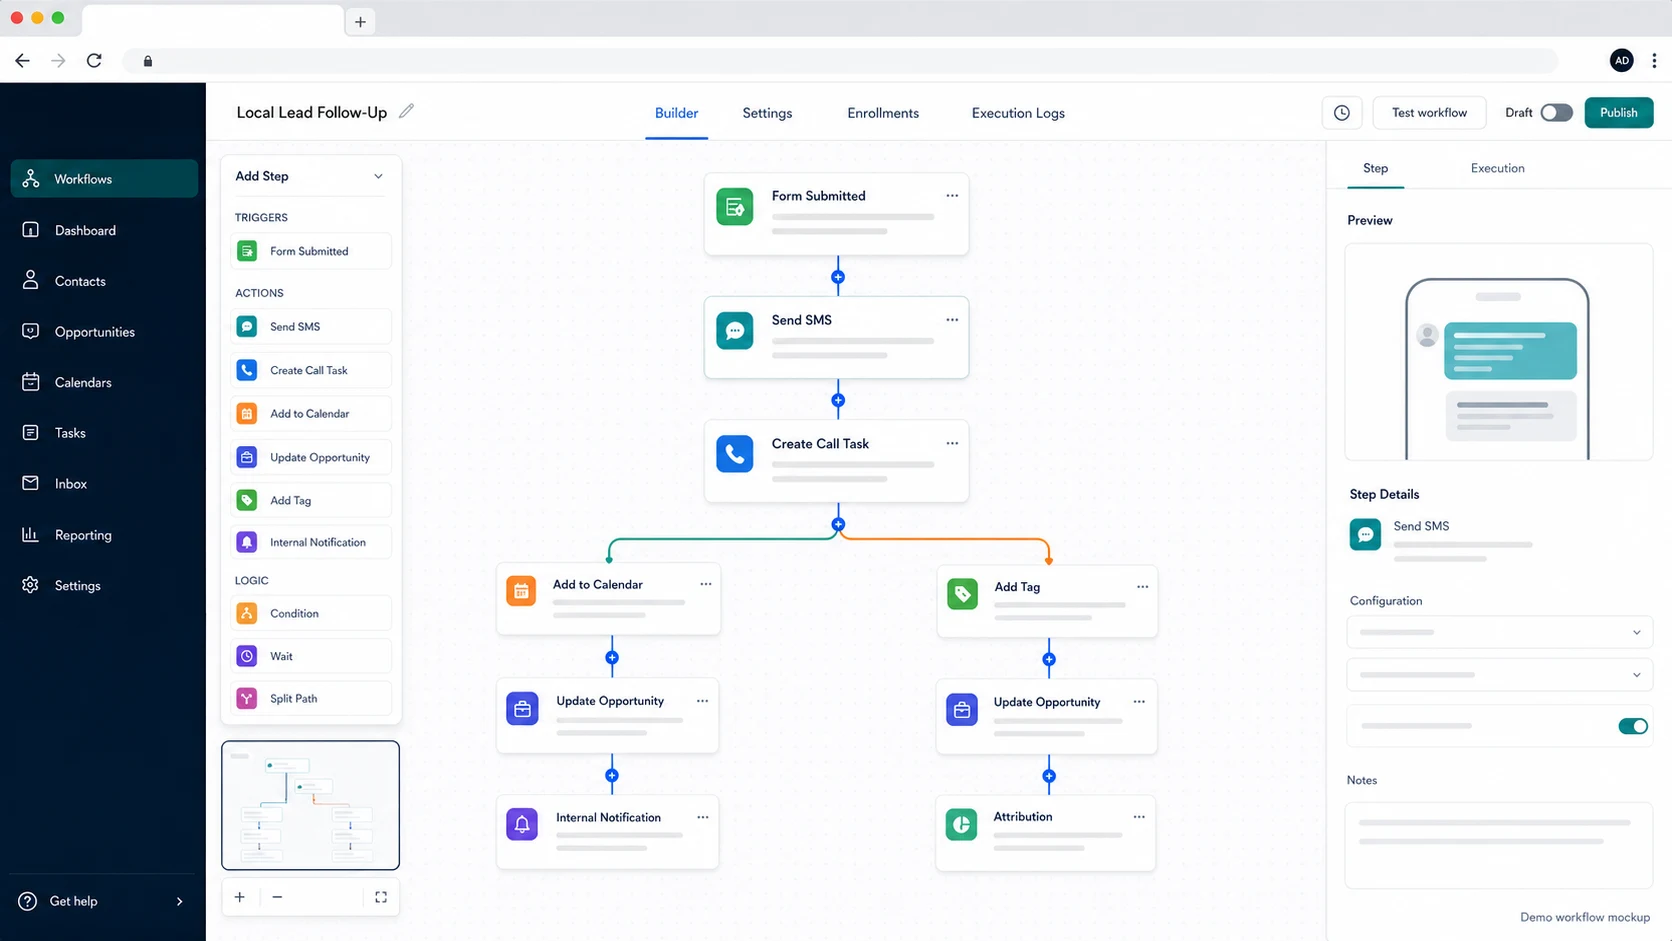Zoom in with the plus icon below minimap

point(240,897)
